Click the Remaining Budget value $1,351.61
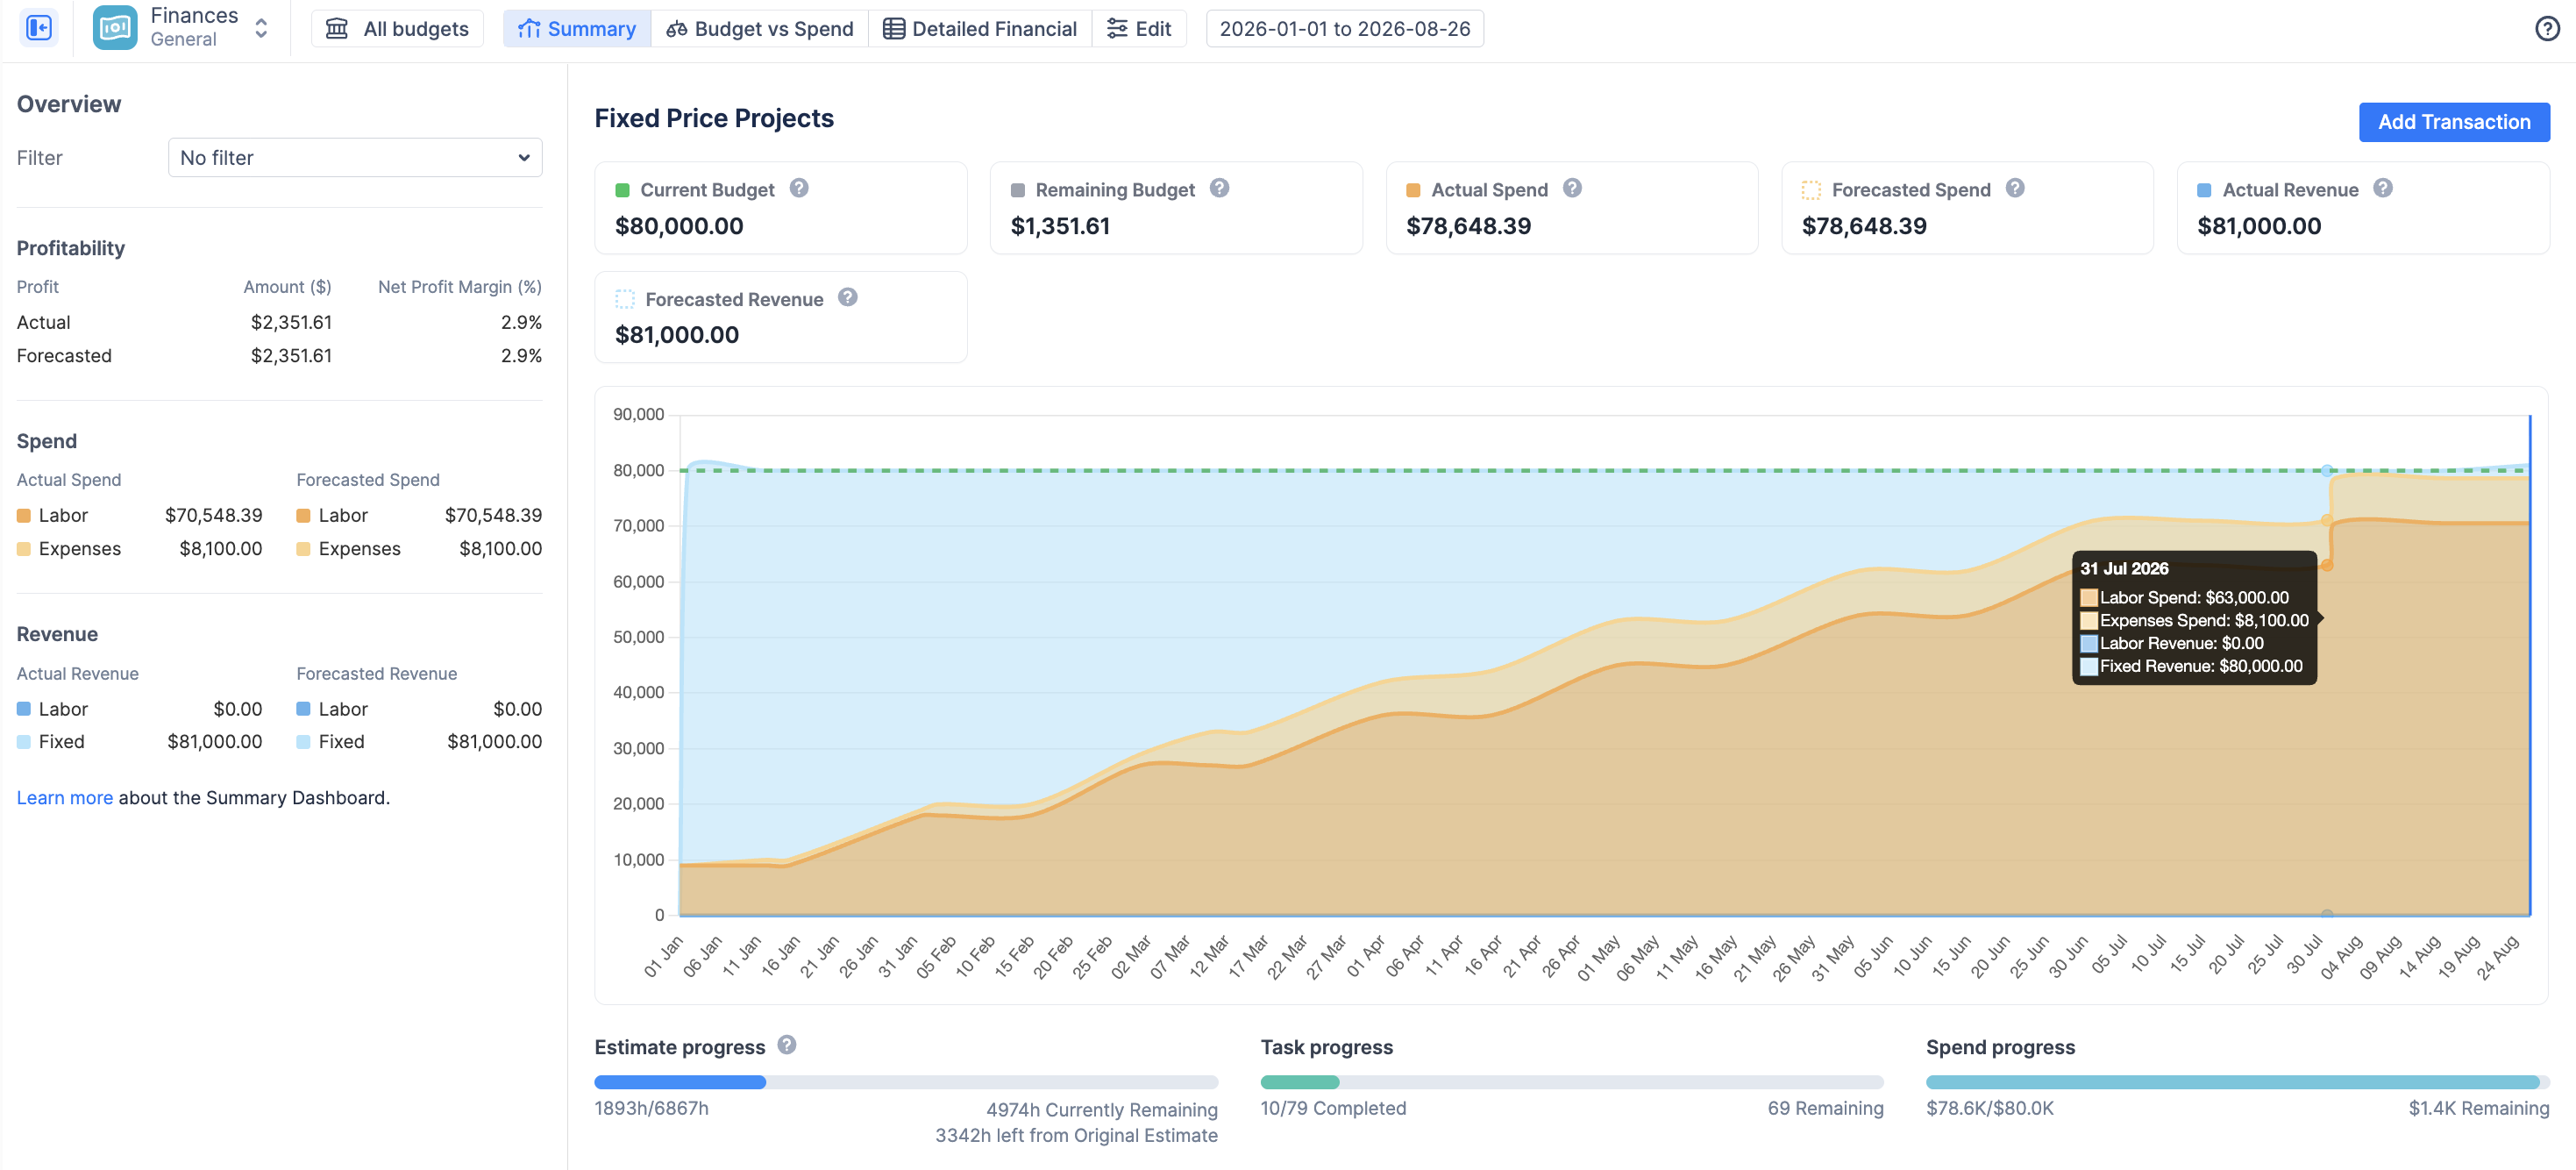The image size is (2576, 1170). pos(1061,226)
